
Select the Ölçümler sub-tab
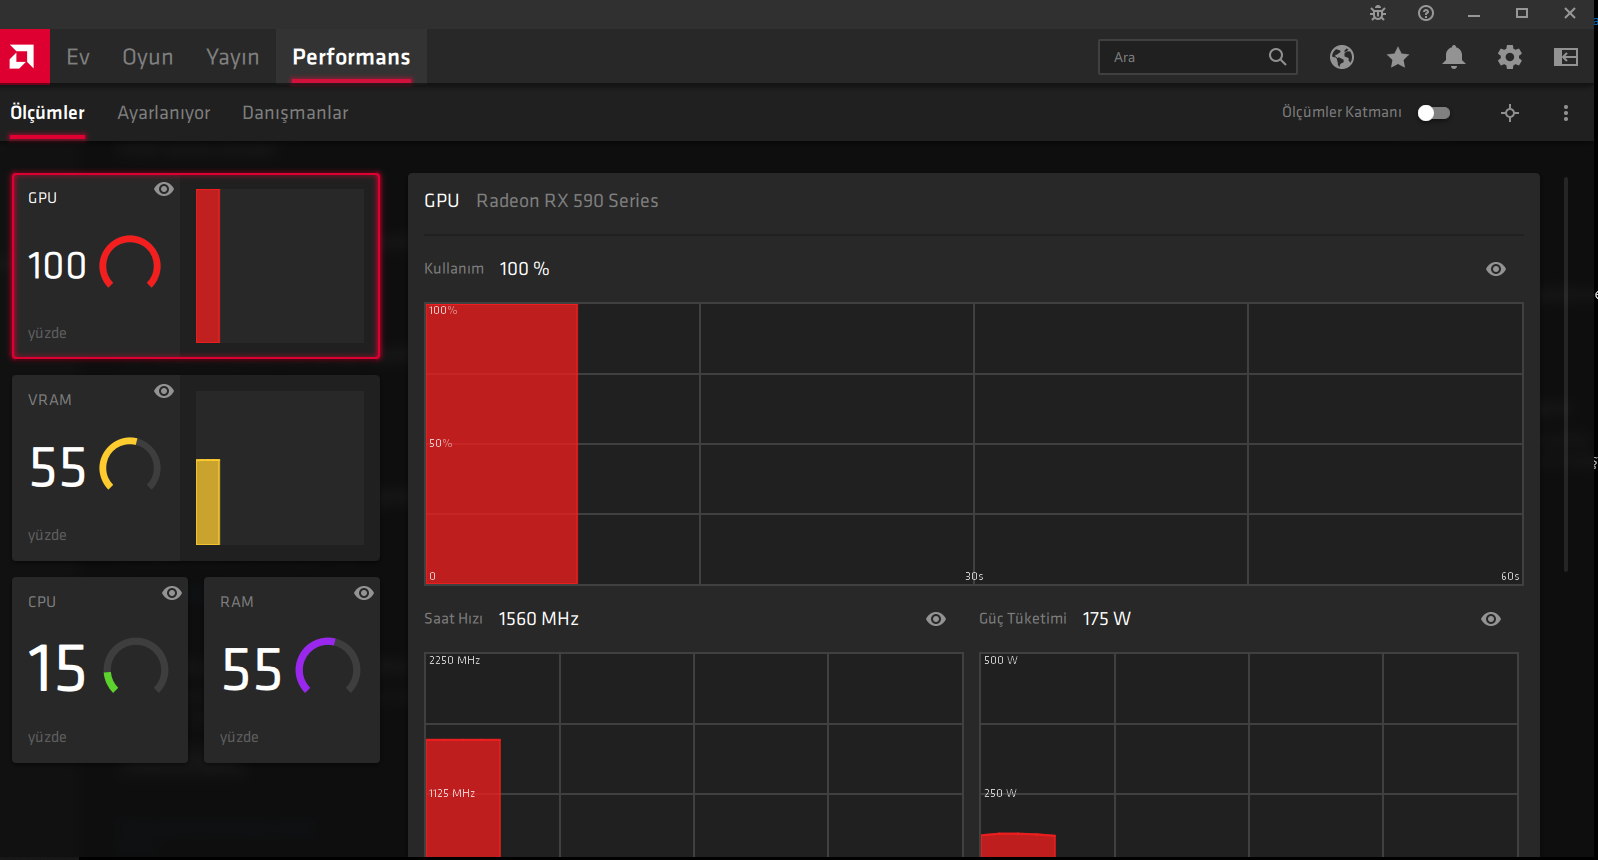[x=48, y=113]
